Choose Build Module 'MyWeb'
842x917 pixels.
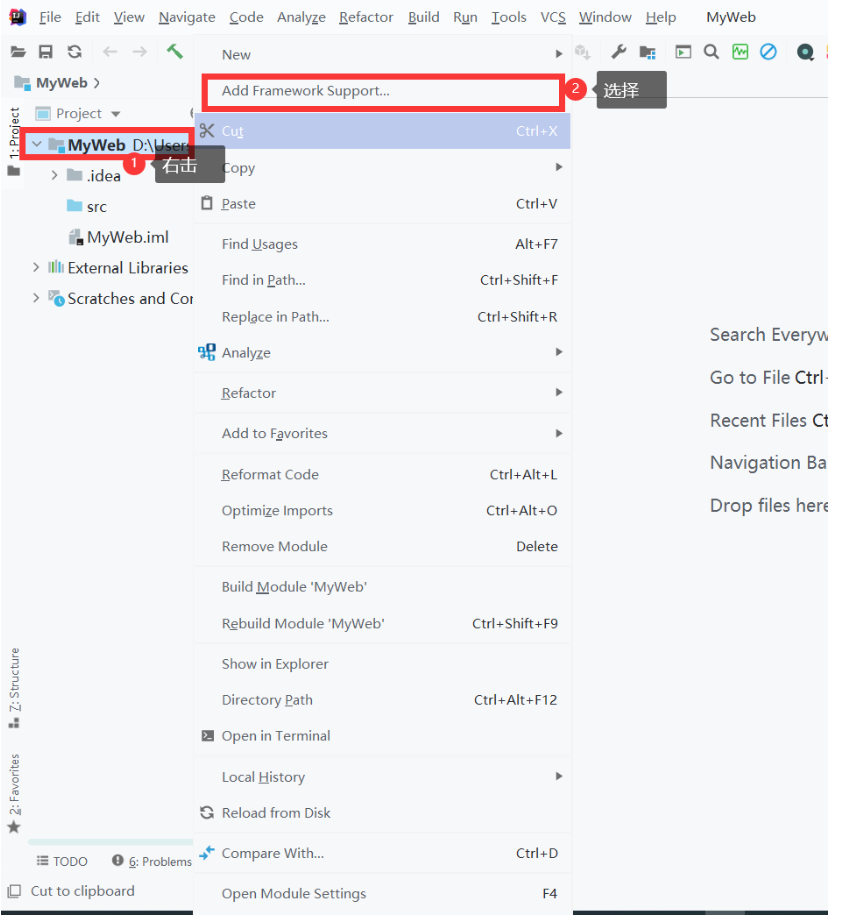pyautogui.click(x=382, y=587)
